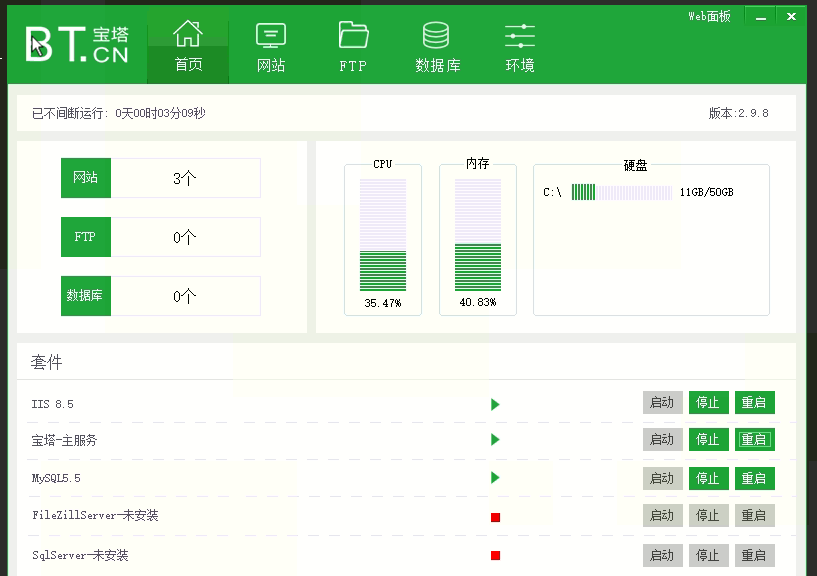Click the 35.47% CPU value
The width and height of the screenshot is (817, 576).
[x=383, y=303]
